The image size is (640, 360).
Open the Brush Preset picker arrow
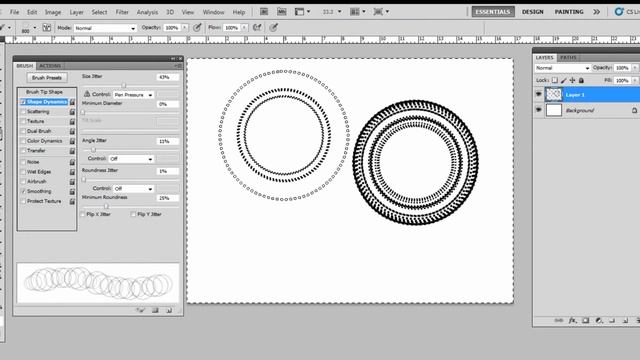coord(35,28)
